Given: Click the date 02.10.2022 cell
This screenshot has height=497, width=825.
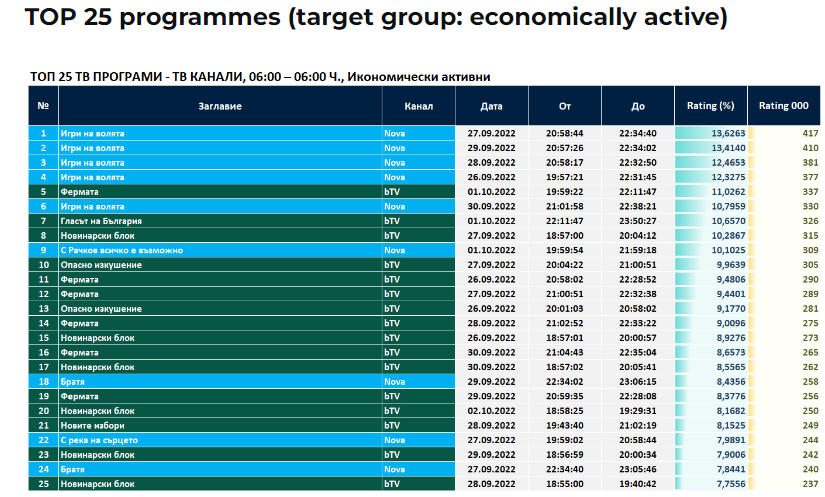Looking at the screenshot, I should tap(491, 411).
